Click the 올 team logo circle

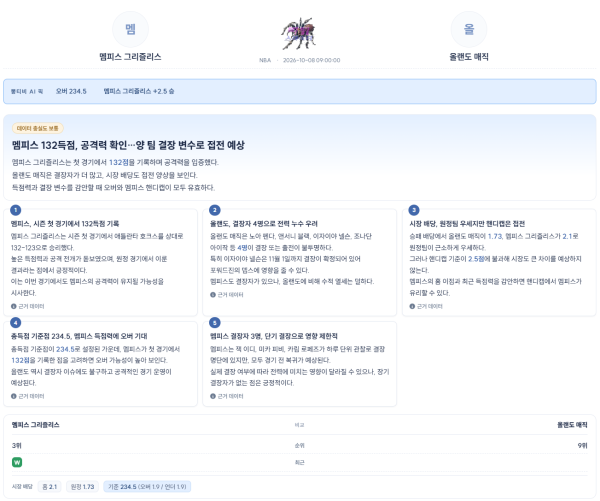[469, 29]
